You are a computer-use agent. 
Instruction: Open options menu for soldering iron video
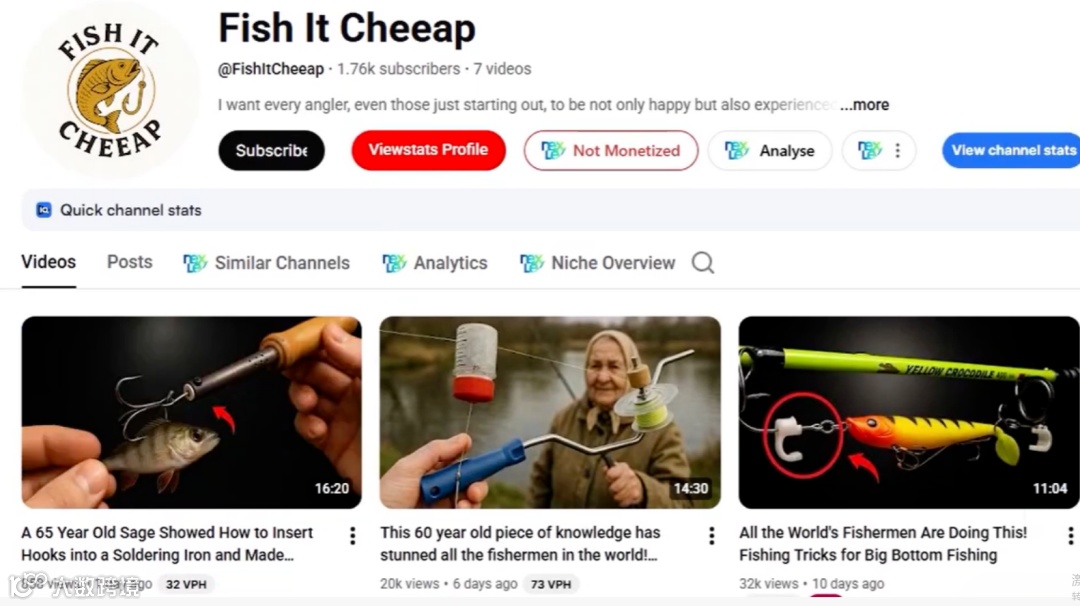(x=353, y=536)
